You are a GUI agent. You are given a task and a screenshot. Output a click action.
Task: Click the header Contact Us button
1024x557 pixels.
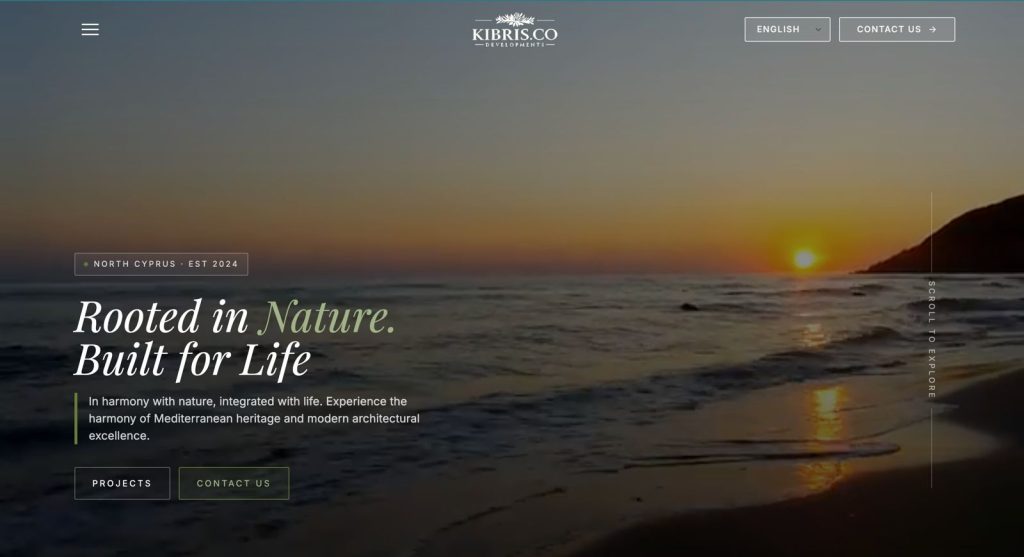[897, 29]
